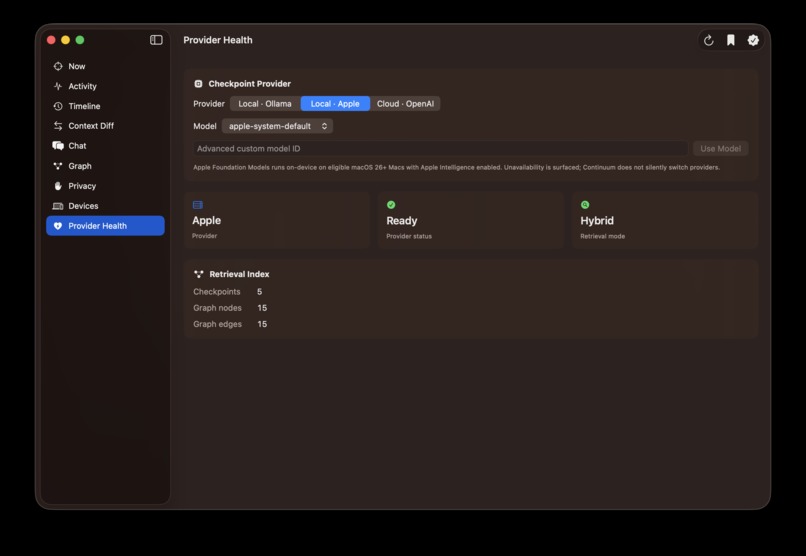Click the checkmark seal icon in toolbar
Image resolution: width=806 pixels, height=556 pixels.
[x=753, y=40]
